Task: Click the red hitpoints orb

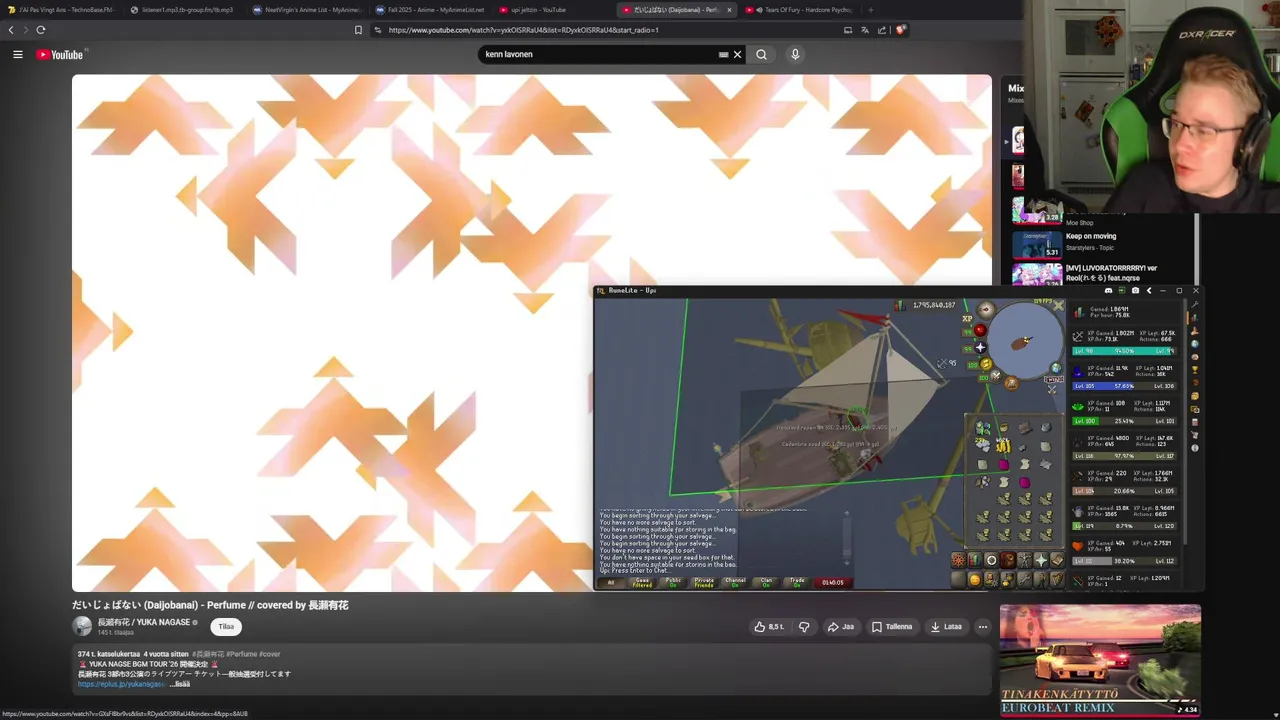Action: [980, 330]
